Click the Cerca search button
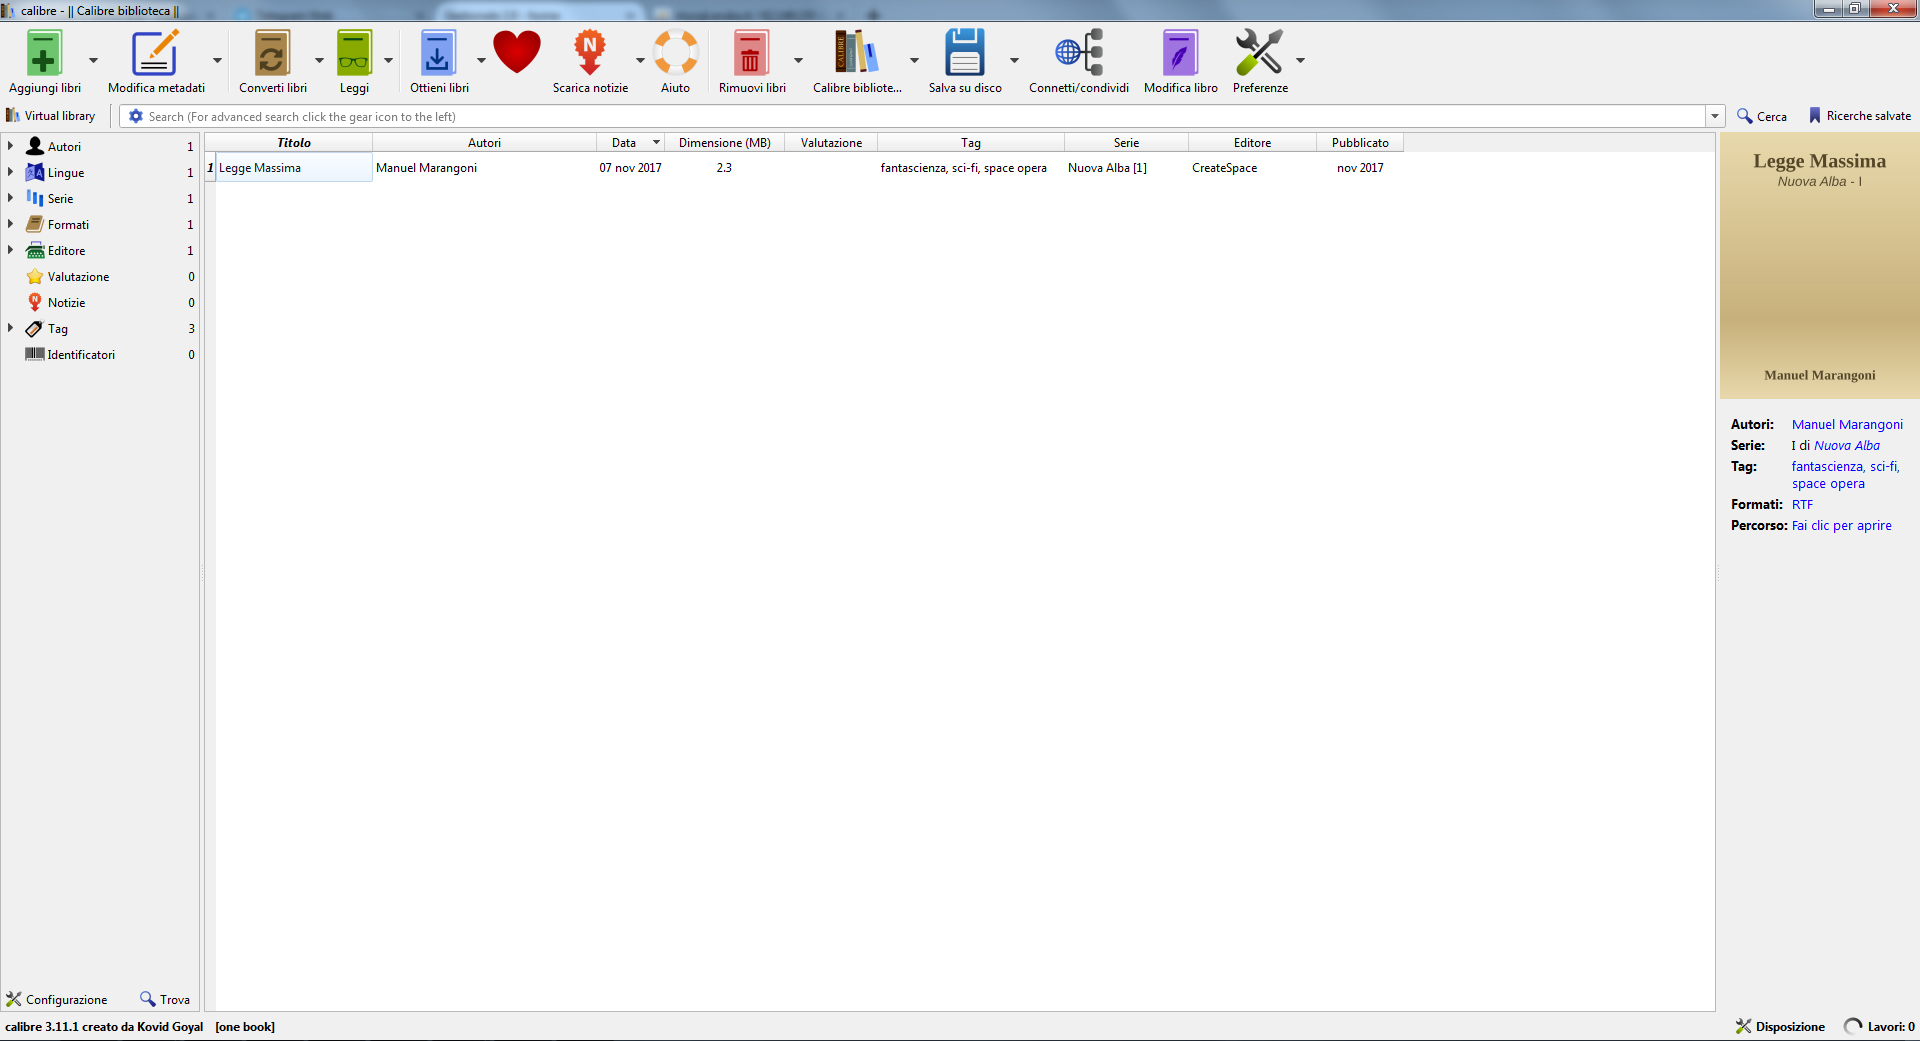This screenshot has height=1041, width=1920. (x=1762, y=116)
